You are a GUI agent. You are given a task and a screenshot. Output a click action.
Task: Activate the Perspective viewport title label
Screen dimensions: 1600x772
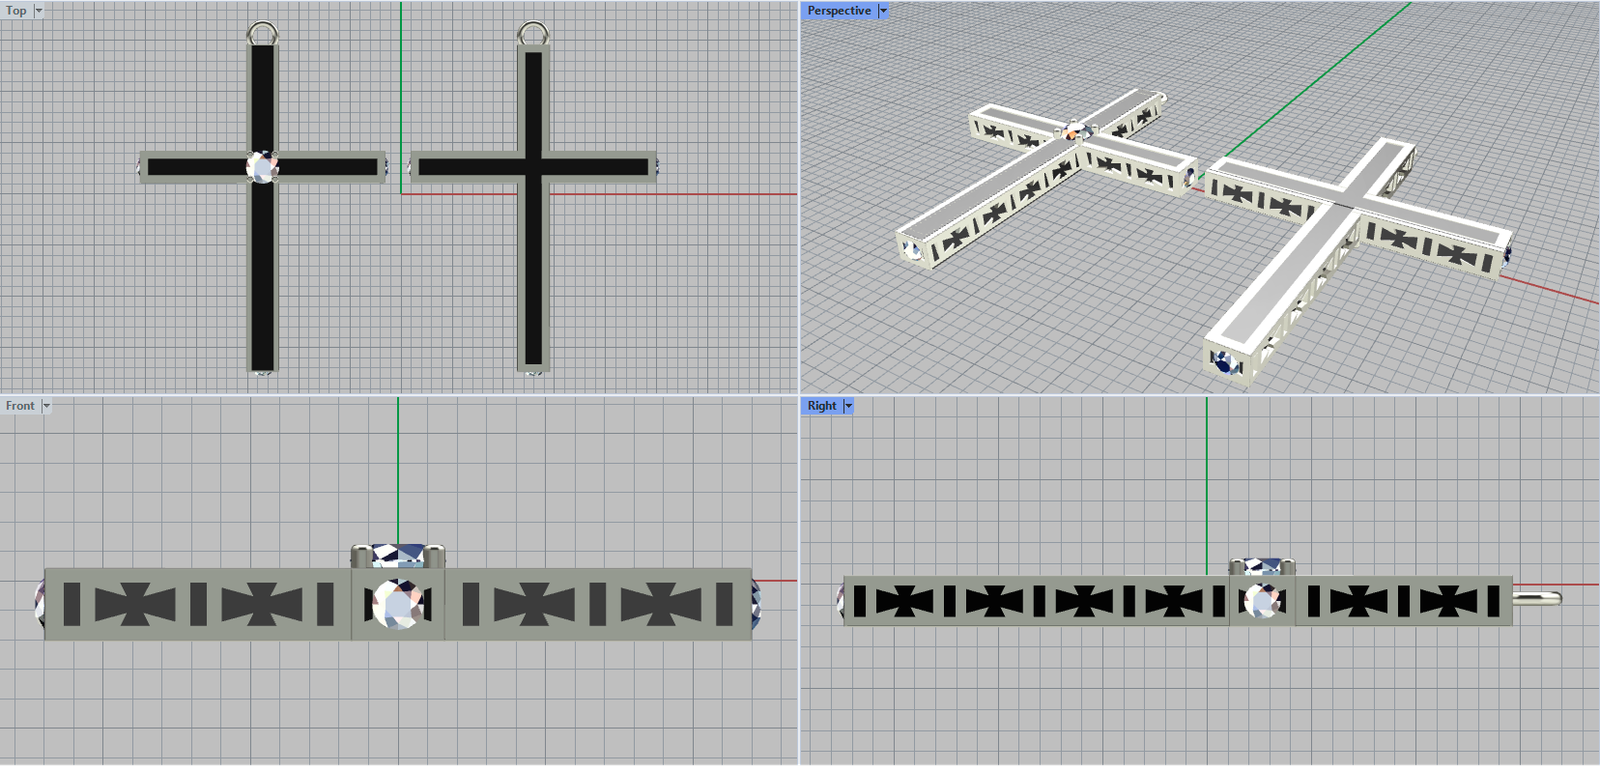click(838, 11)
